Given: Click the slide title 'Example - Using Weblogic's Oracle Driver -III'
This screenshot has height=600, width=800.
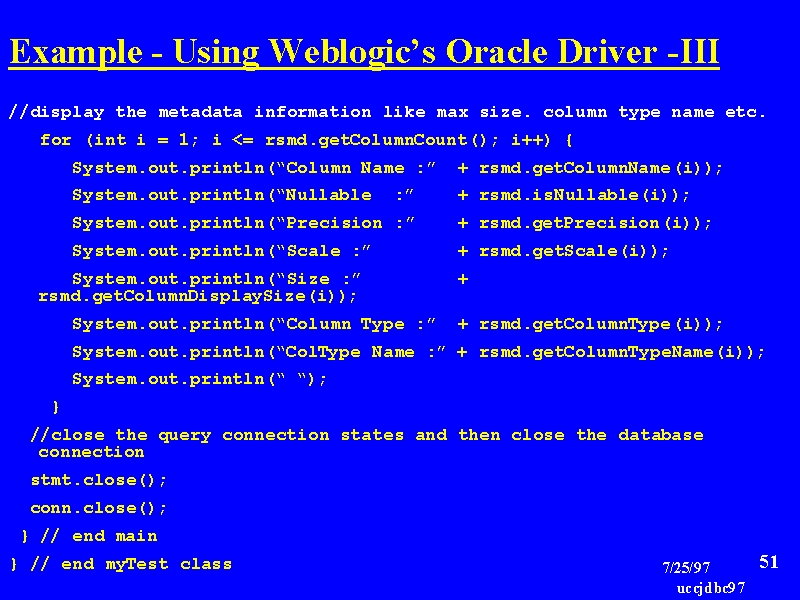Looking at the screenshot, I should [x=364, y=53].
